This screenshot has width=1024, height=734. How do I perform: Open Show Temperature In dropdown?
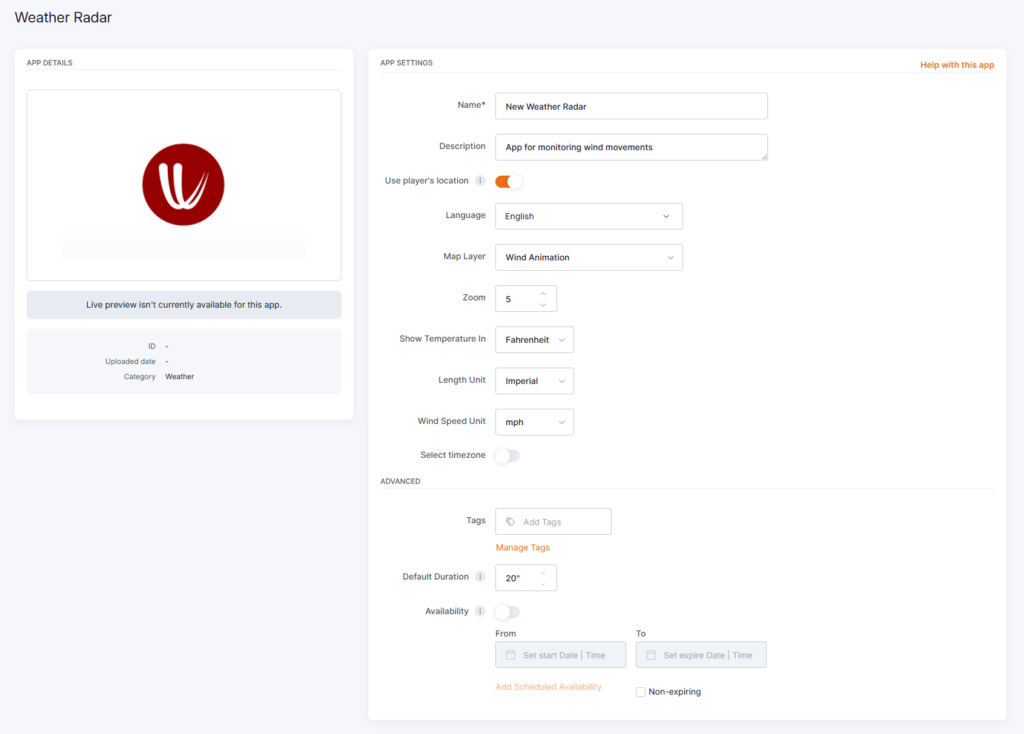point(534,340)
